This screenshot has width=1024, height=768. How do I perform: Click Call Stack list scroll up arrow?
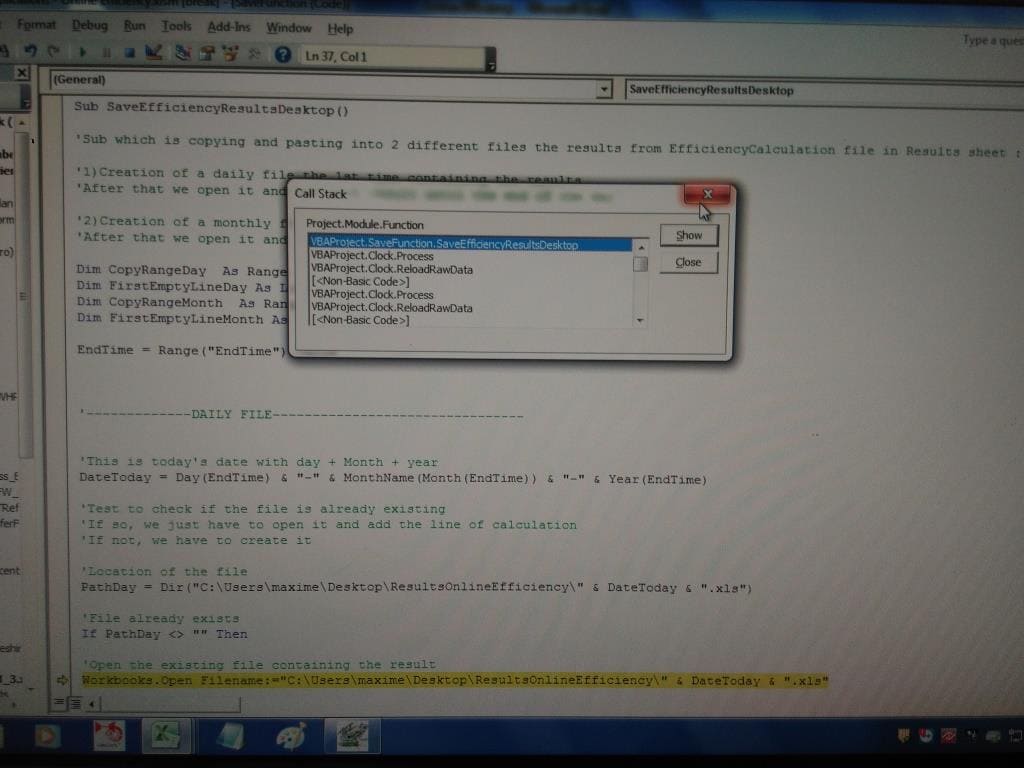641,248
